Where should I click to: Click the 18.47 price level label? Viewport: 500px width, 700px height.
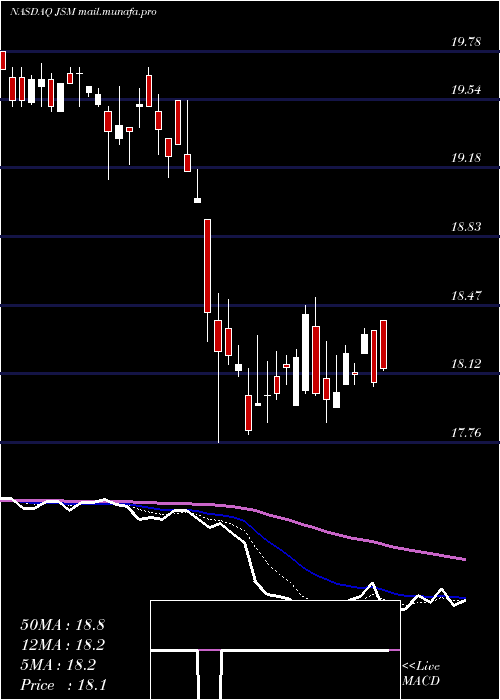tap(466, 295)
